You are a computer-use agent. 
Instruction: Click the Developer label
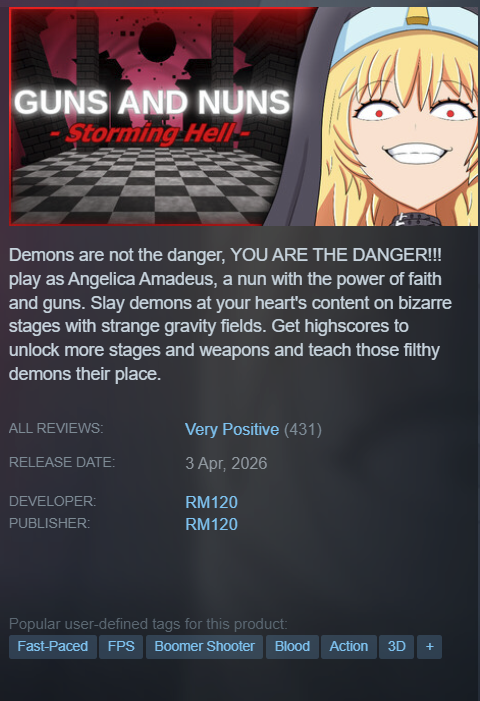coord(53,501)
